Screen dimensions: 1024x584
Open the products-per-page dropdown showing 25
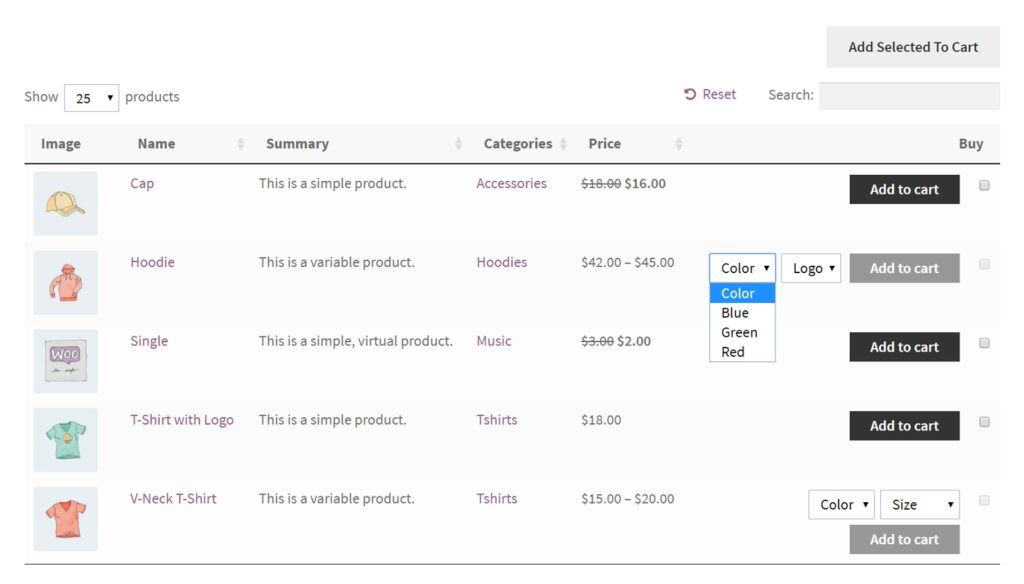pos(92,98)
